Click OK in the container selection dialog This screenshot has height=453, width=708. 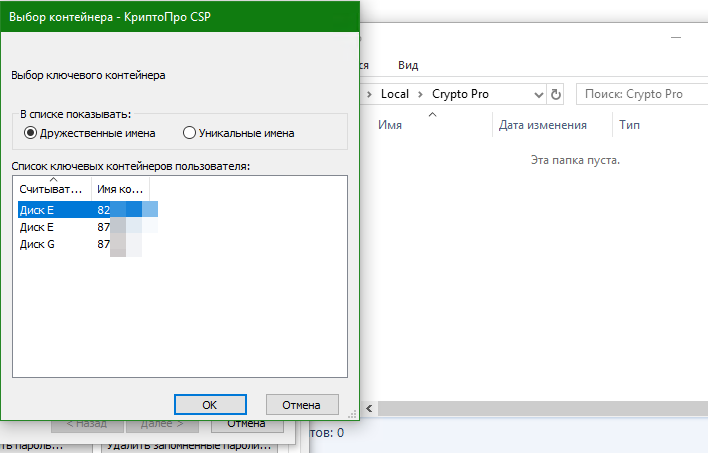210,405
